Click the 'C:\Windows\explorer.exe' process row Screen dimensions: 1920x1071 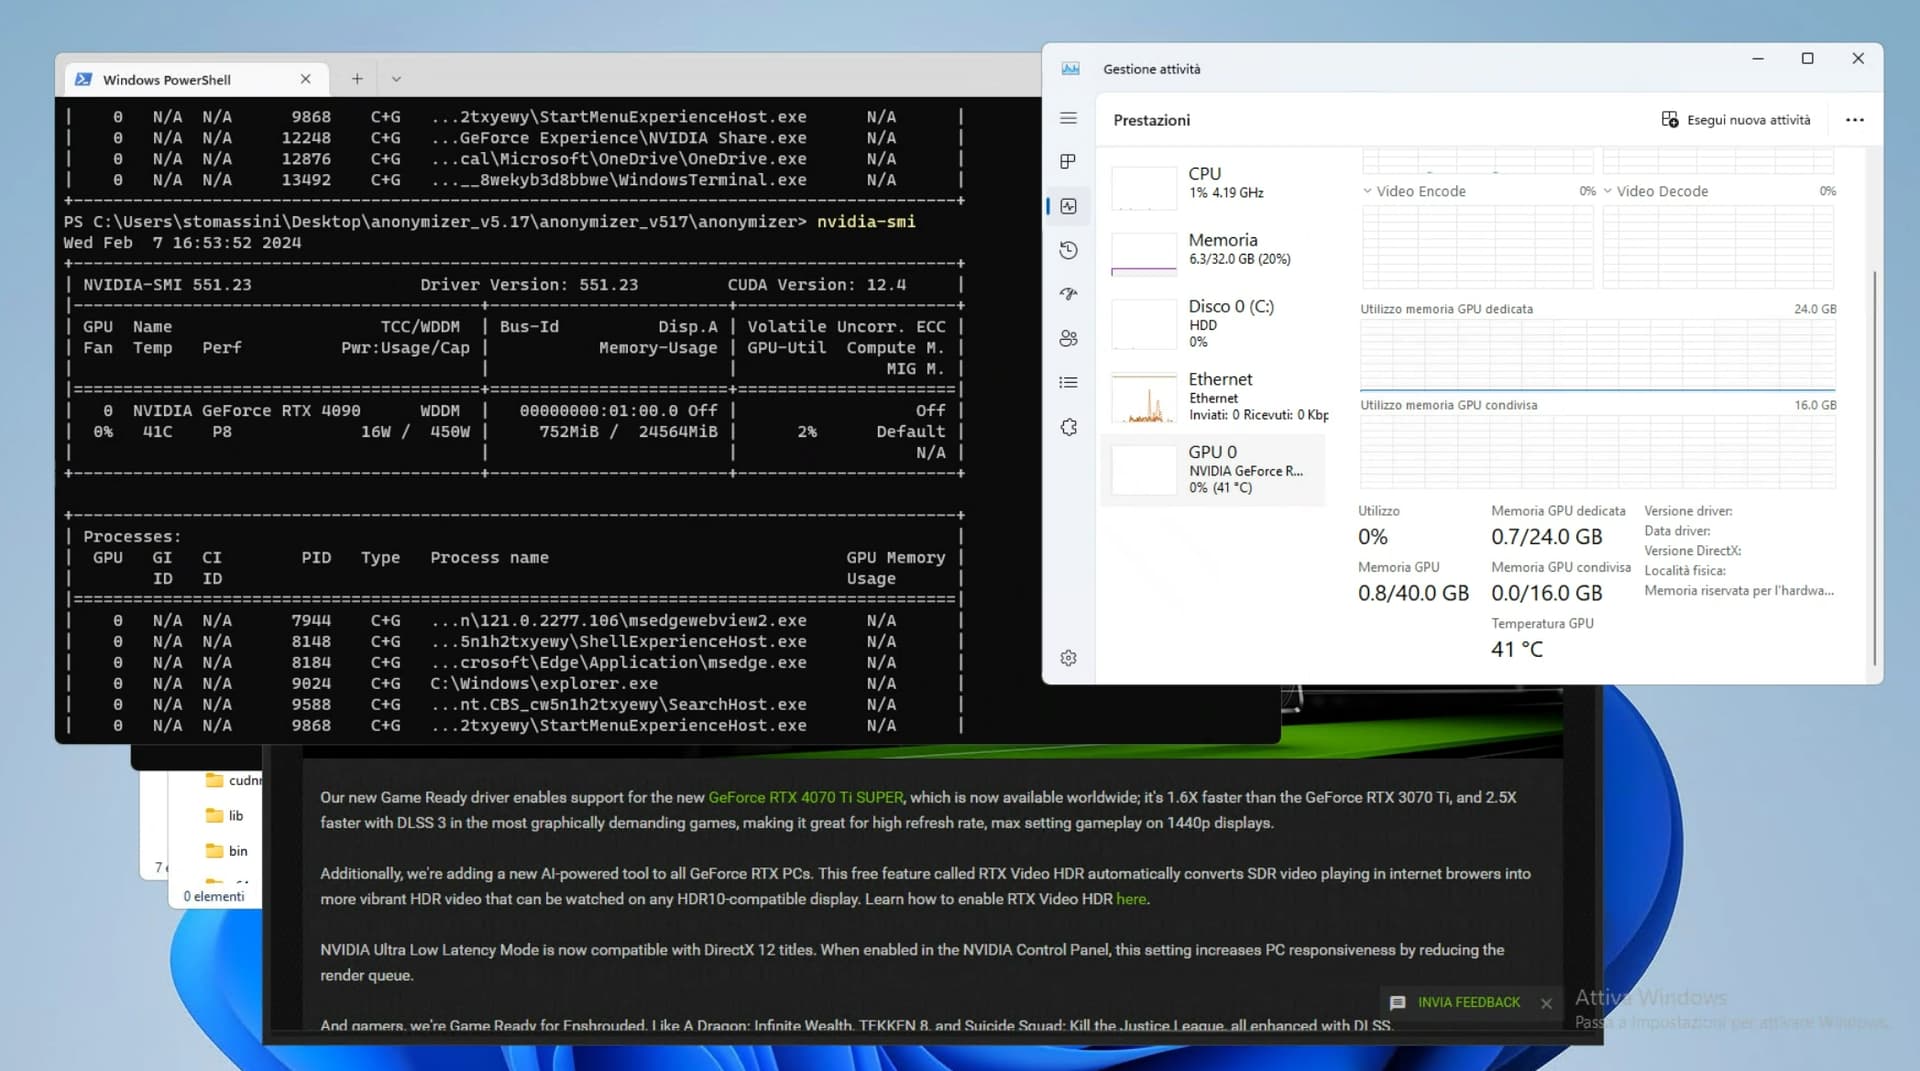pos(514,684)
